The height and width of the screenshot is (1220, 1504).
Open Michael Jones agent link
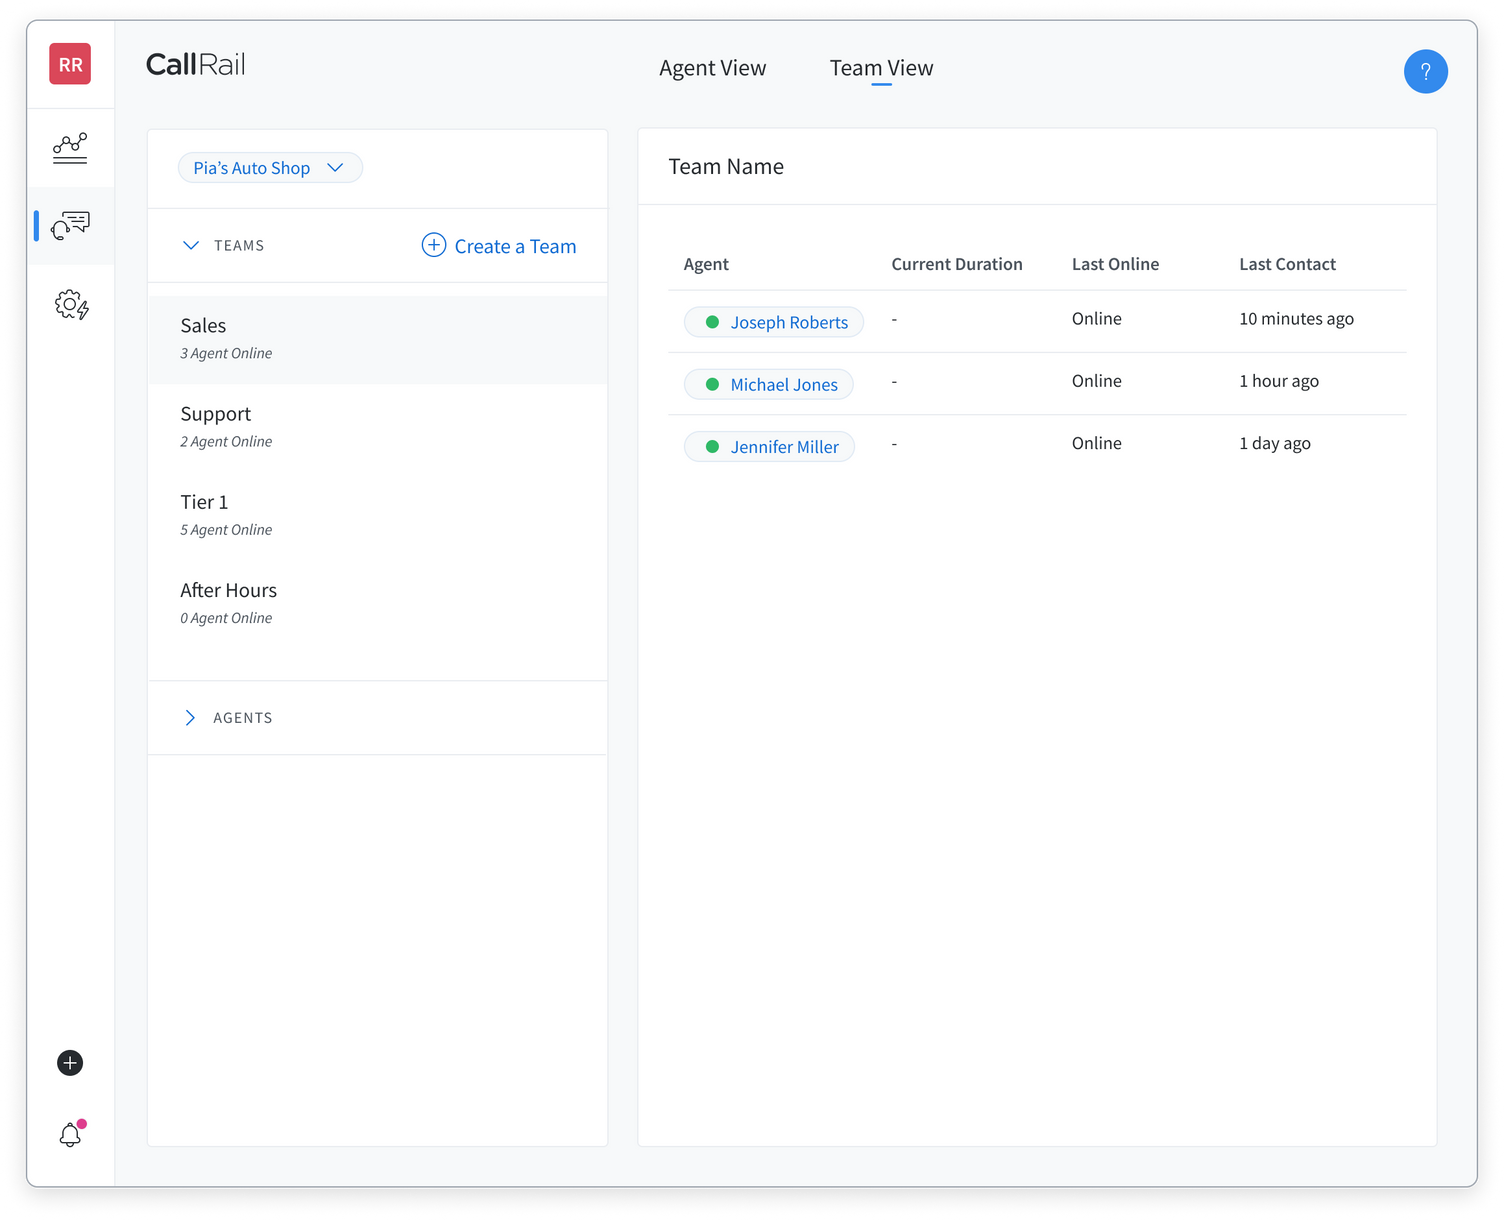[783, 385]
